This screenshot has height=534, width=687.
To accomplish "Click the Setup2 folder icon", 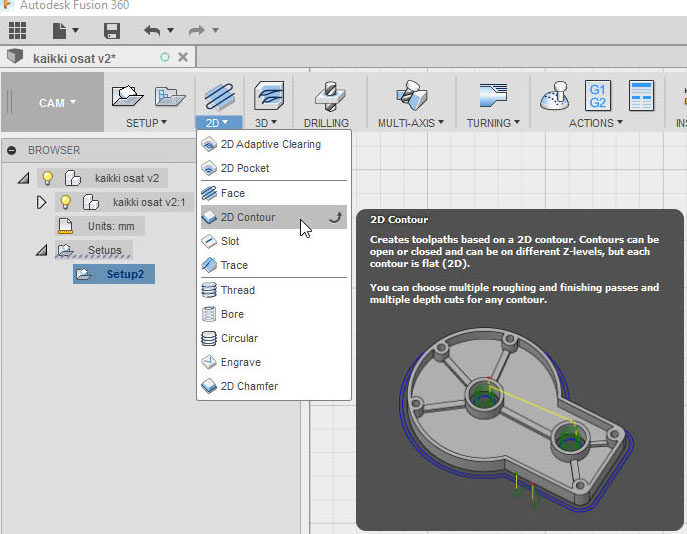I will 84,274.
